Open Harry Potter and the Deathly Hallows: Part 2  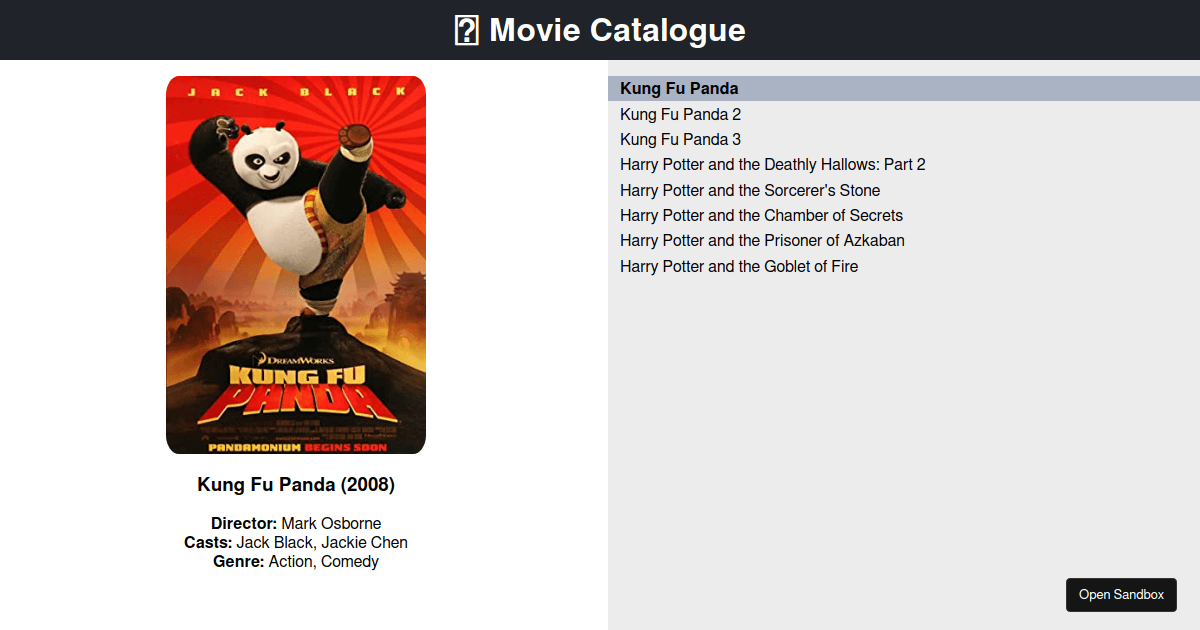[772, 164]
